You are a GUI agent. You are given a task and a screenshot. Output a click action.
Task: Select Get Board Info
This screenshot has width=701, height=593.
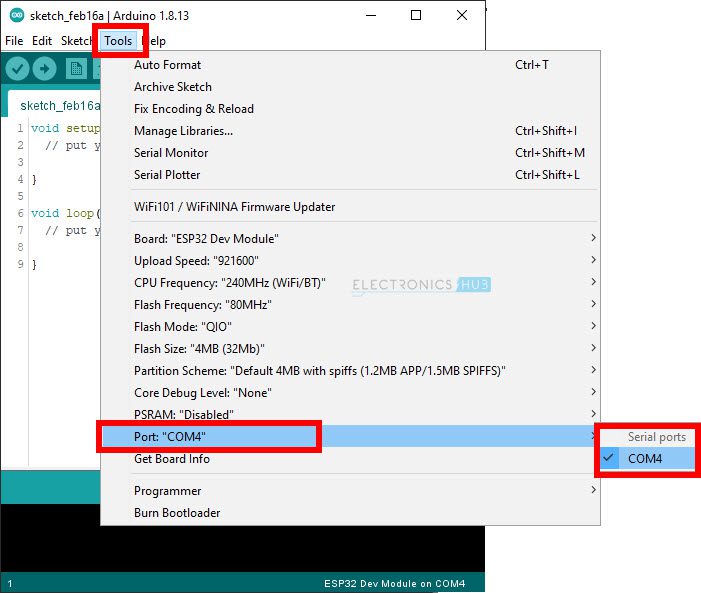[350, 458]
